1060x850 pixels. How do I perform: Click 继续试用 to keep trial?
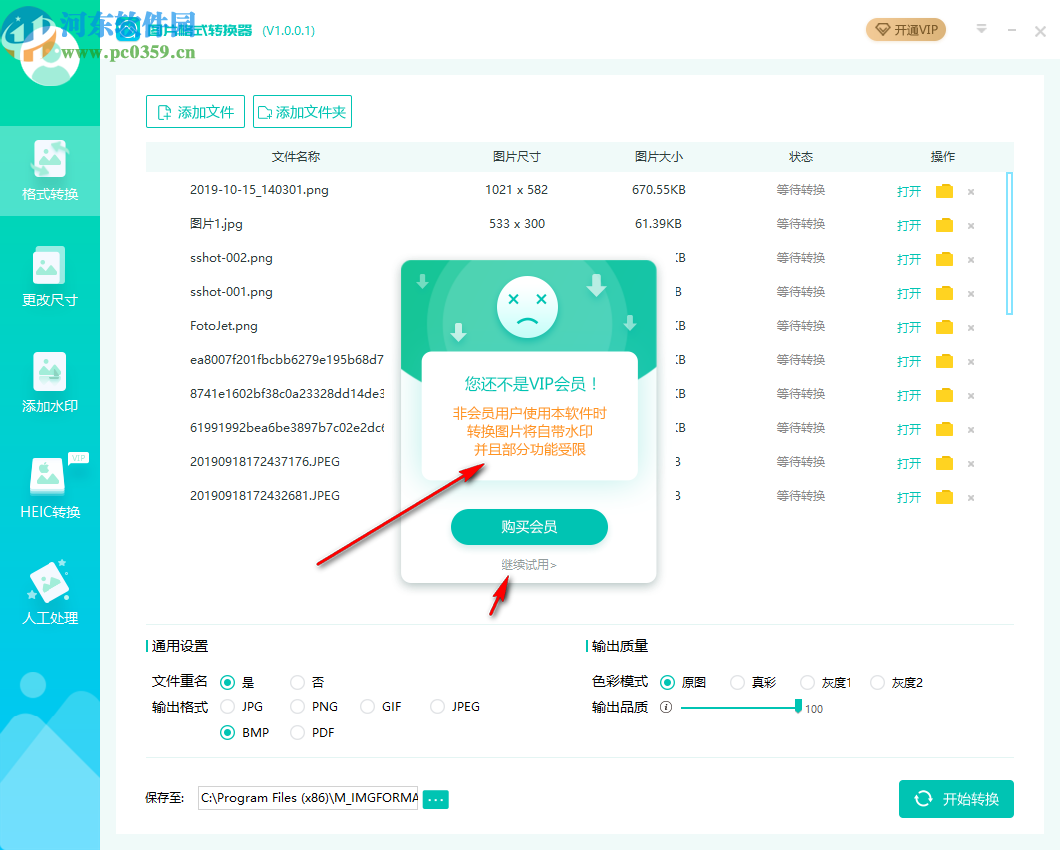click(x=528, y=564)
